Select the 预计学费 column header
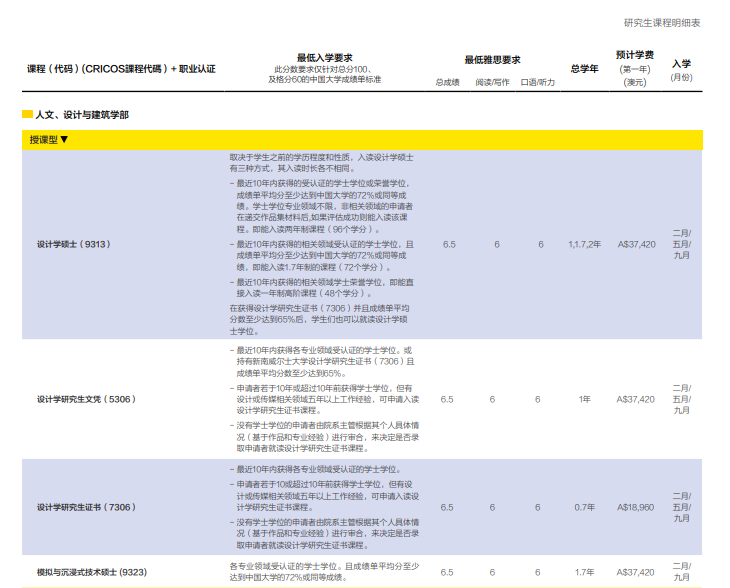This screenshot has width=730, height=588. coord(635,56)
